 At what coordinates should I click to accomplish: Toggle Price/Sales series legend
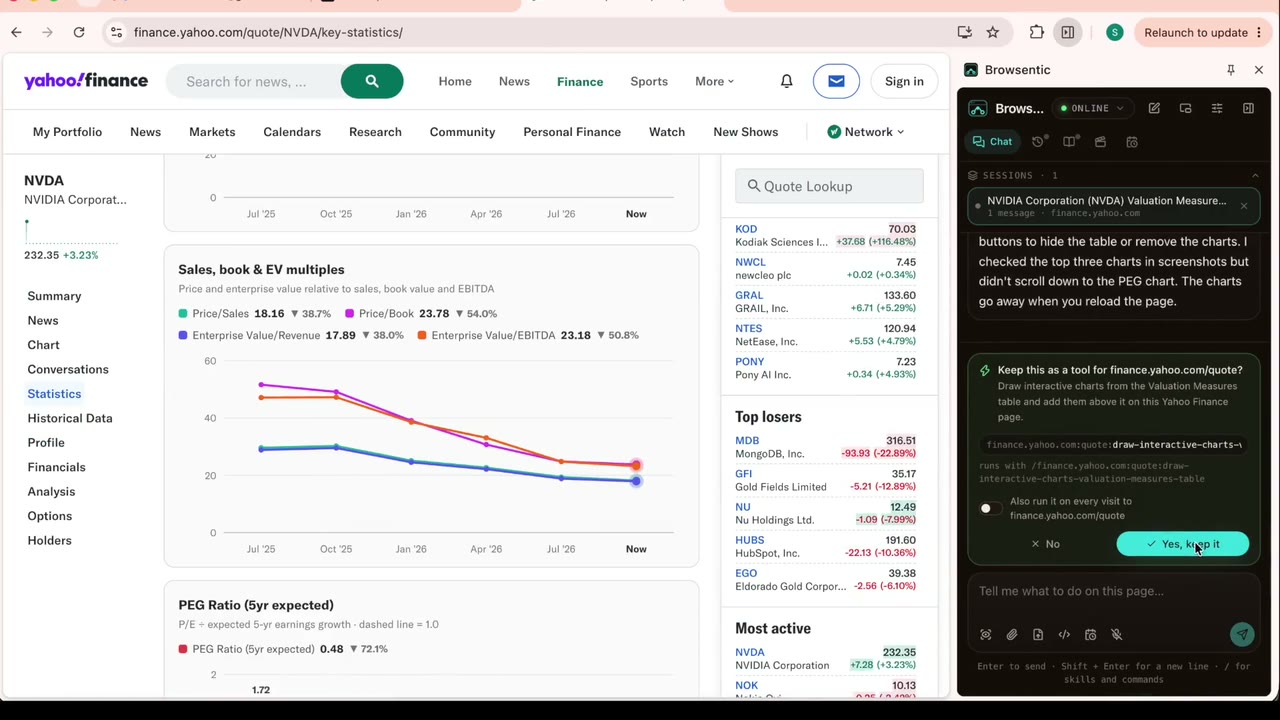click(x=254, y=313)
